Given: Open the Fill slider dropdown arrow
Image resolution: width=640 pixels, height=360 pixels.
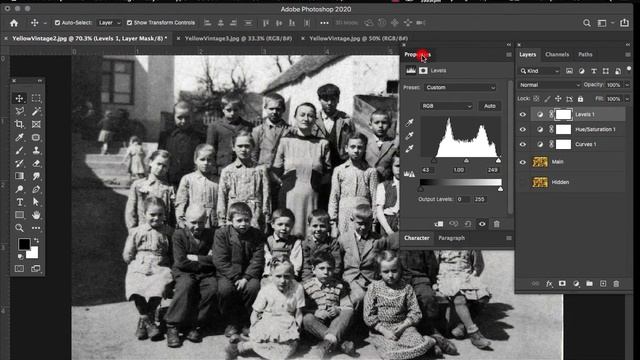Looking at the screenshot, I should click(x=627, y=99).
